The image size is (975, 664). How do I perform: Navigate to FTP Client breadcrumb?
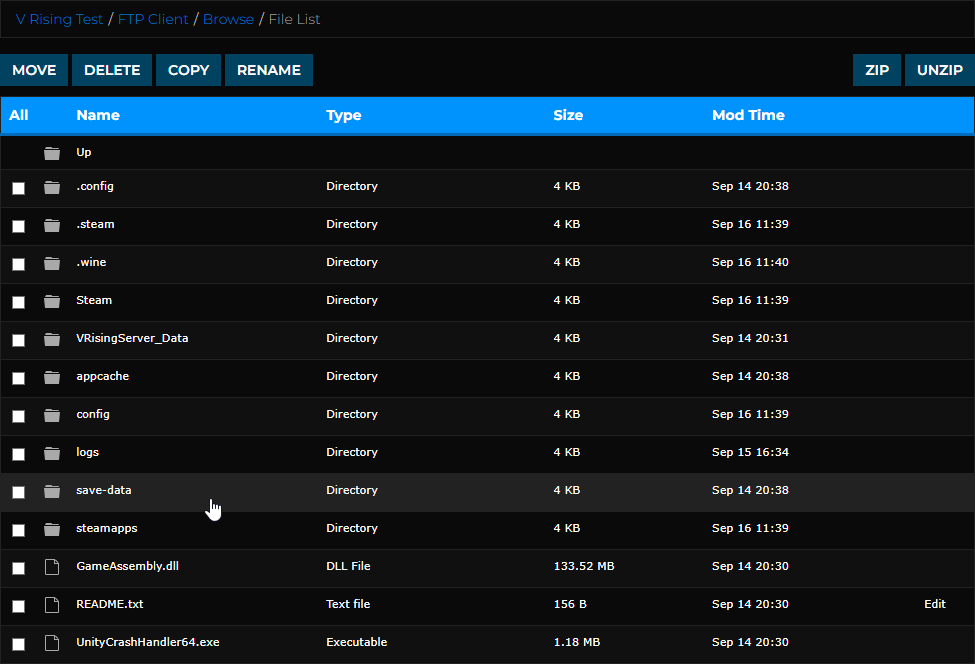[152, 18]
